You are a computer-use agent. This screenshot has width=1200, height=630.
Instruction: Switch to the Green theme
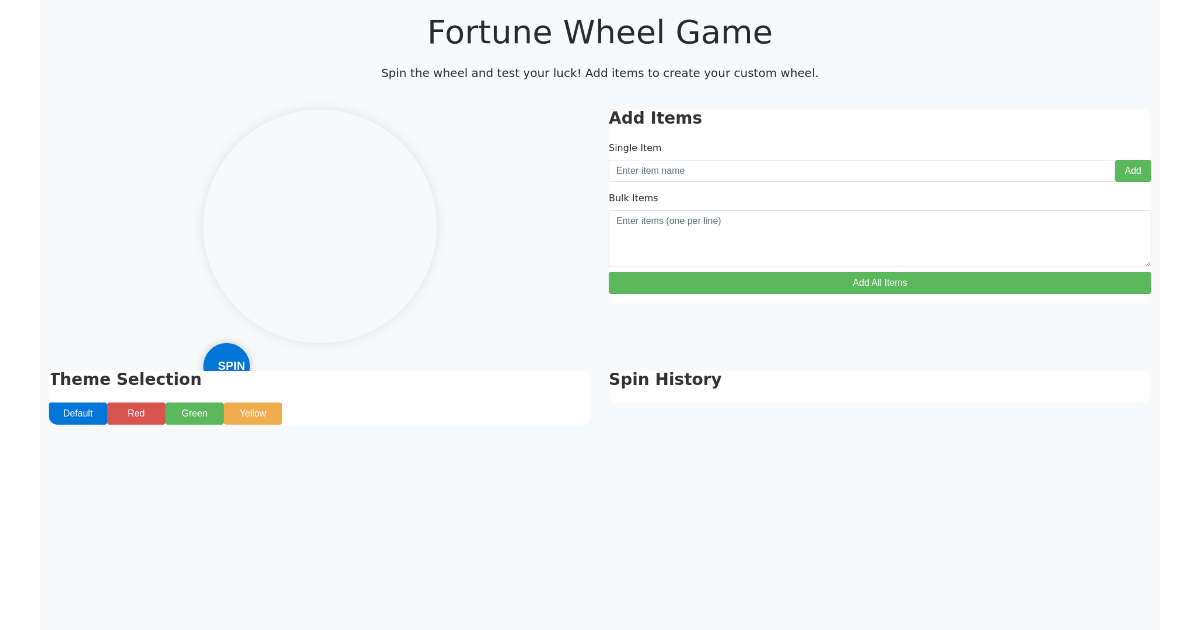(x=194, y=413)
